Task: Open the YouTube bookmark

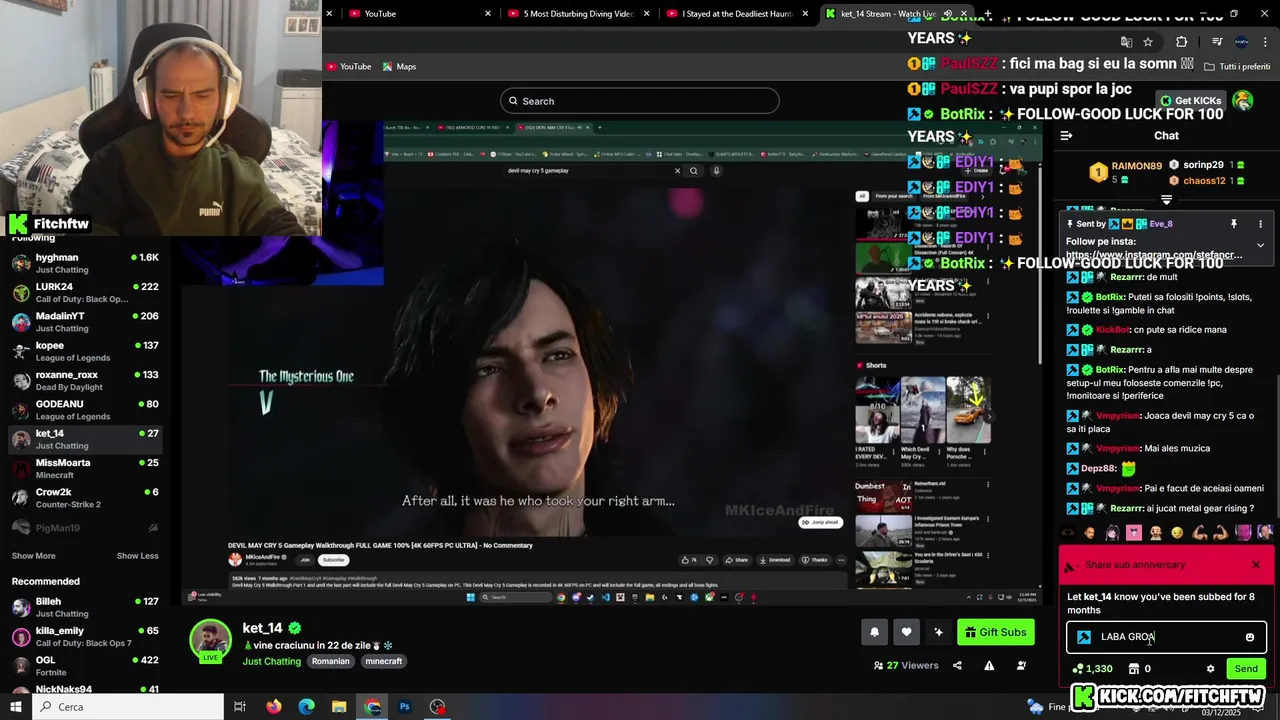Action: pos(349,66)
